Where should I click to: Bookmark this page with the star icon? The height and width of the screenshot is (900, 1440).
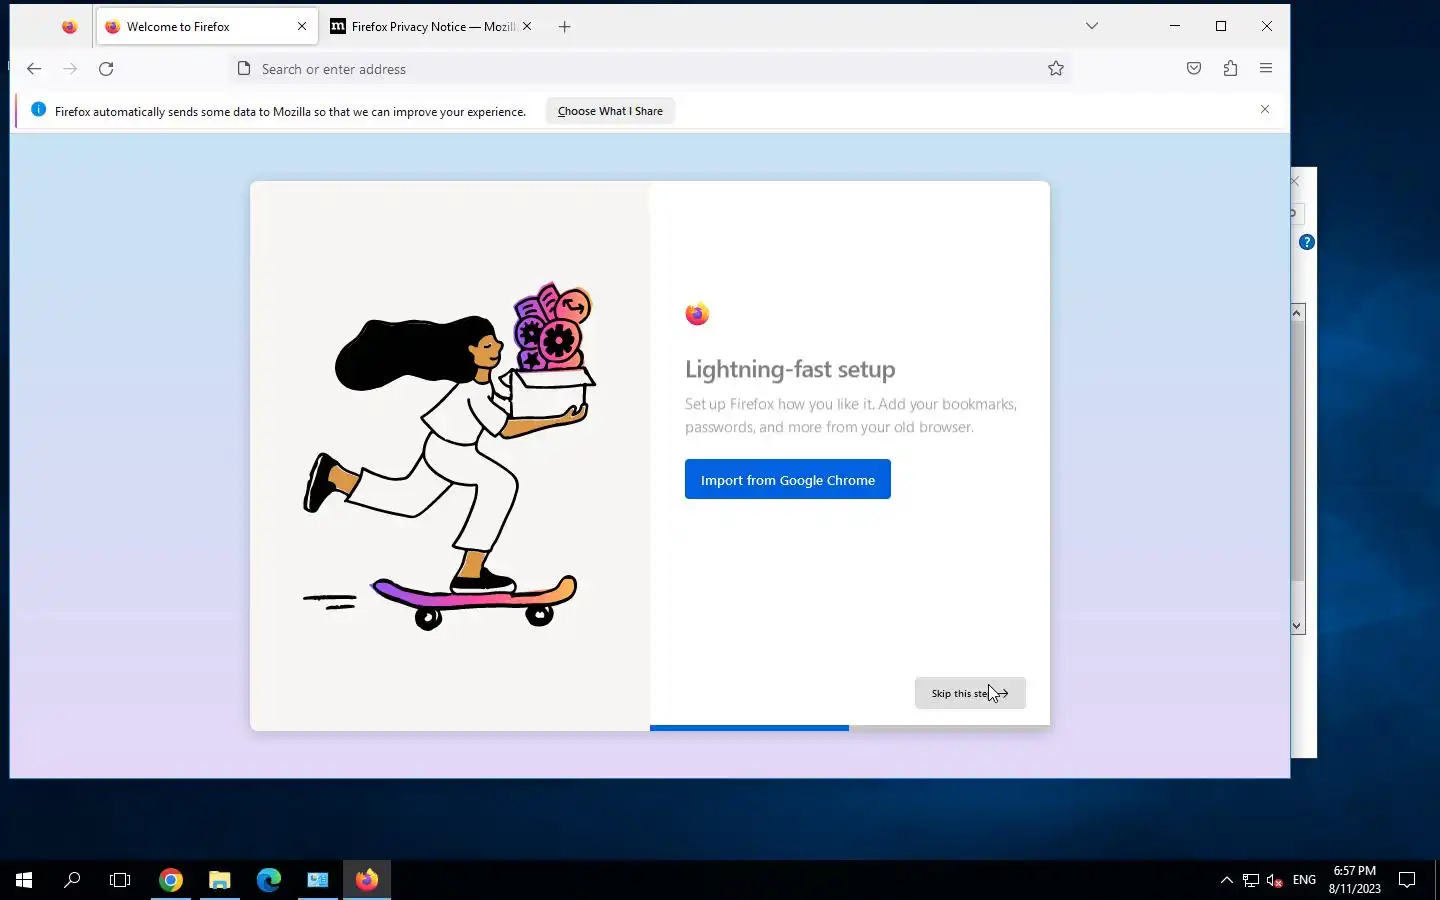tap(1056, 69)
